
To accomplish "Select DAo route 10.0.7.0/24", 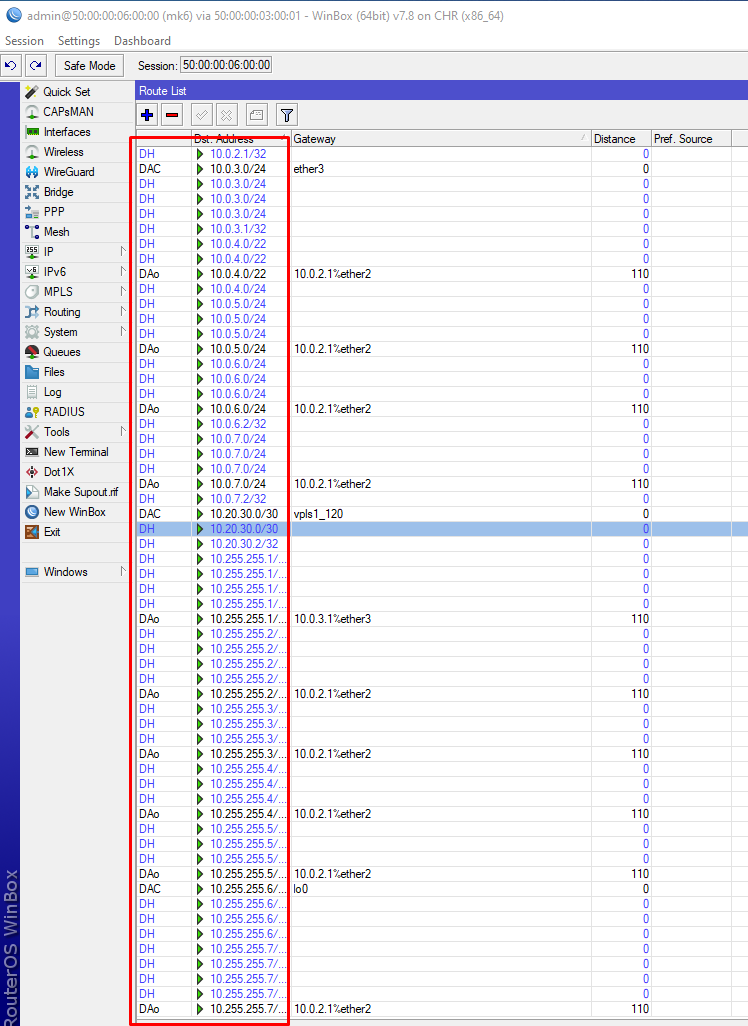I will [x=442, y=484].
